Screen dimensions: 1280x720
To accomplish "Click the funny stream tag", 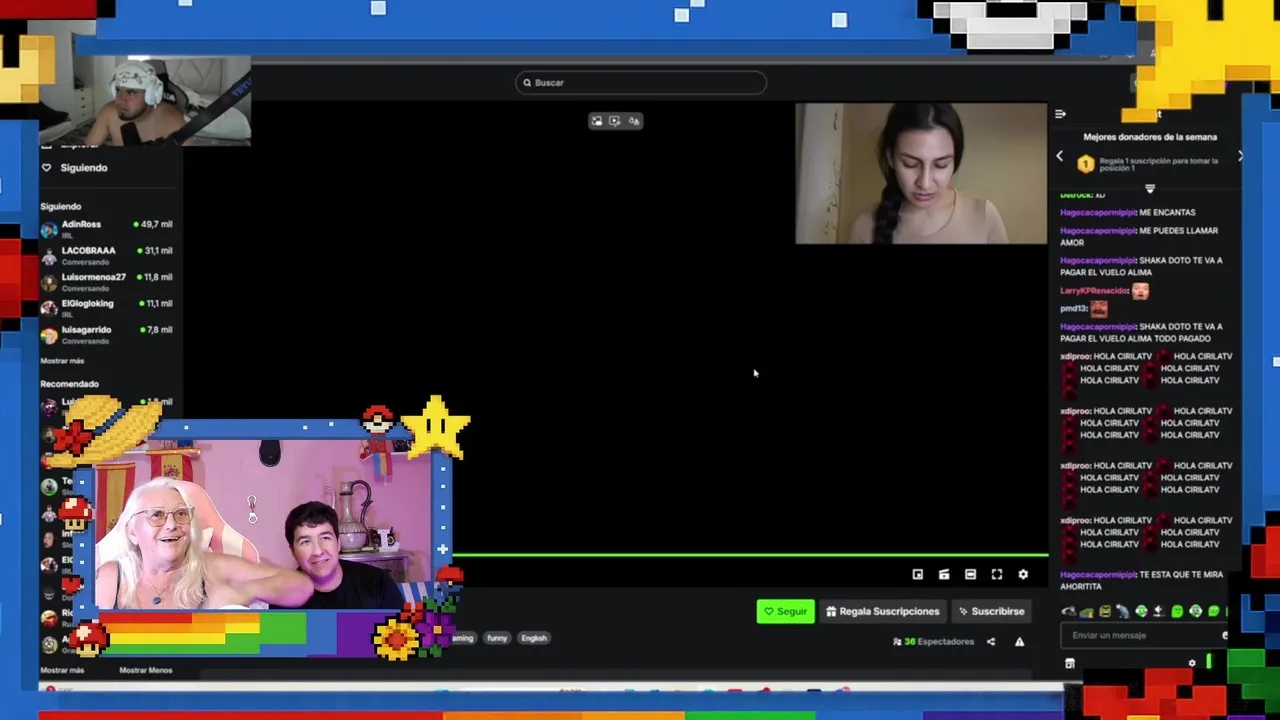I will click(x=497, y=638).
